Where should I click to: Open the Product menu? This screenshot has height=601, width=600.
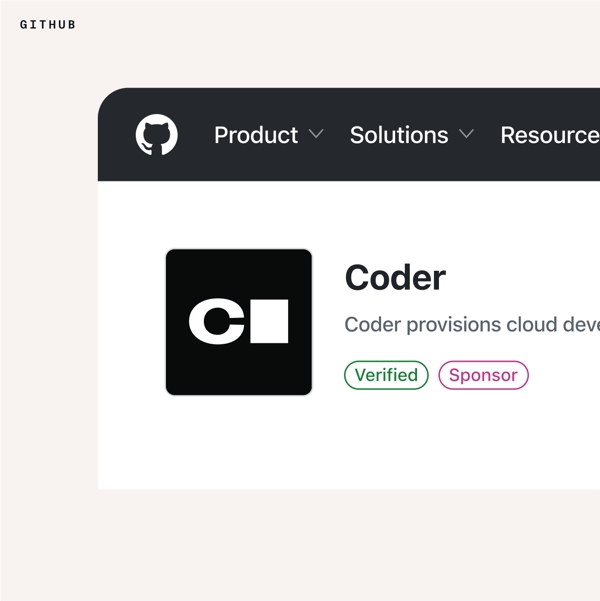pos(256,135)
